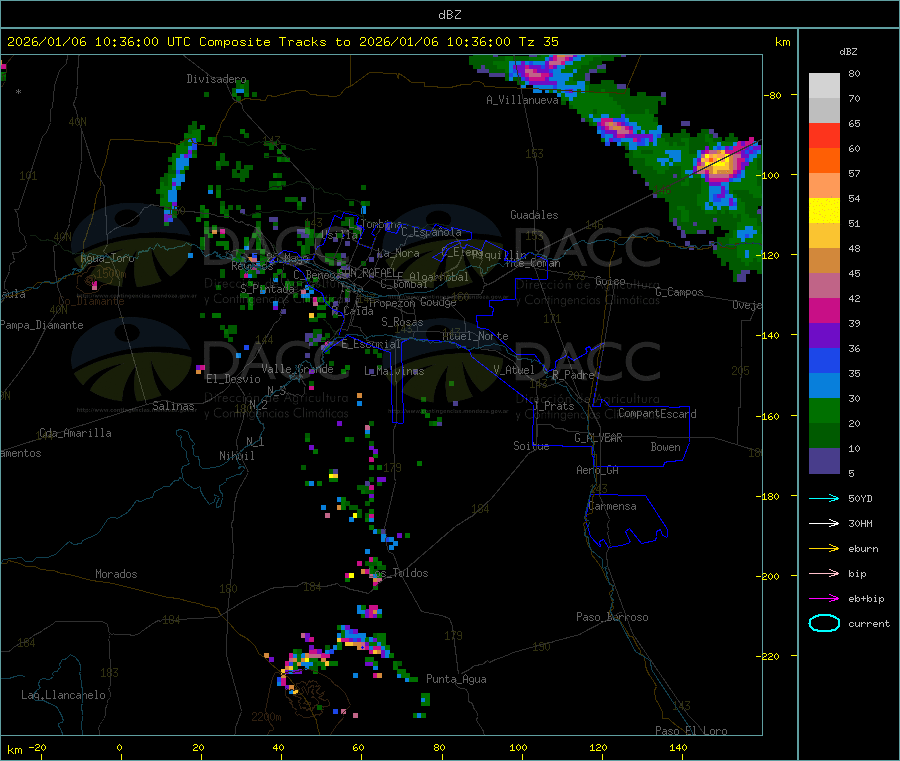Image resolution: width=900 pixels, height=761 pixels.
Task: Click the Carmensa place label
Action: pyautogui.click(x=612, y=506)
